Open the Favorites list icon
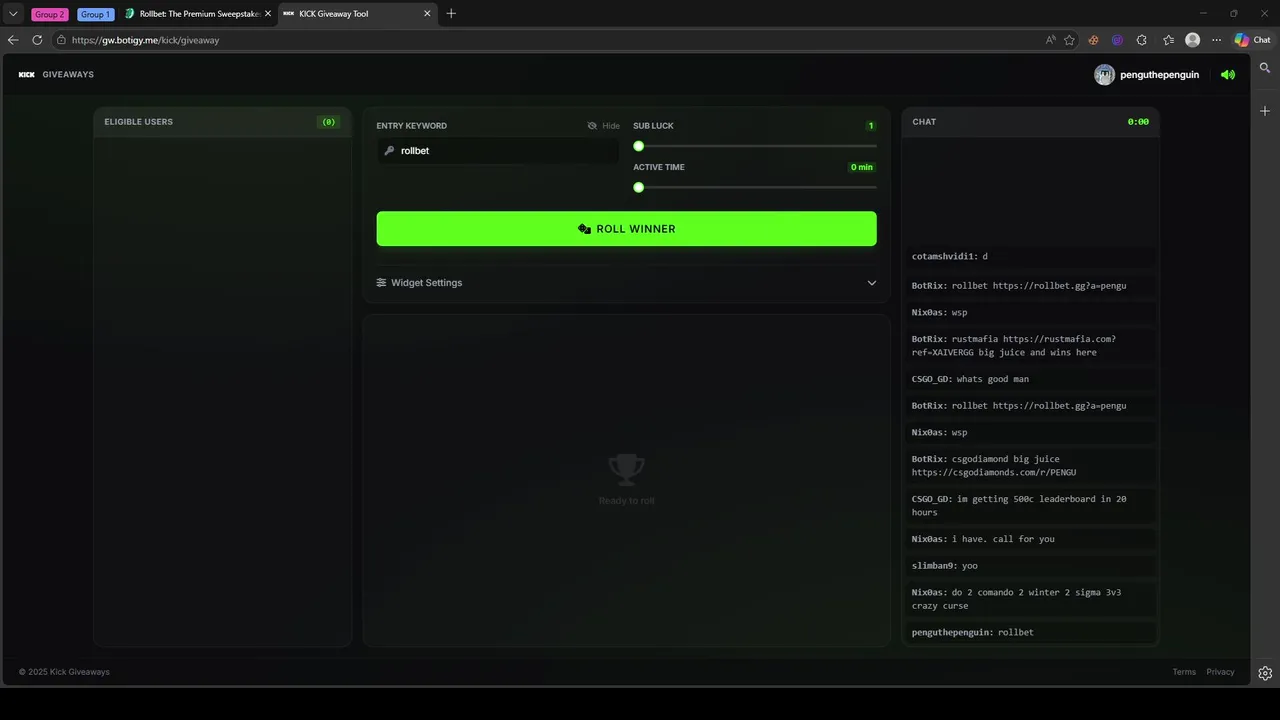This screenshot has height=720, width=1280. 1168,40
